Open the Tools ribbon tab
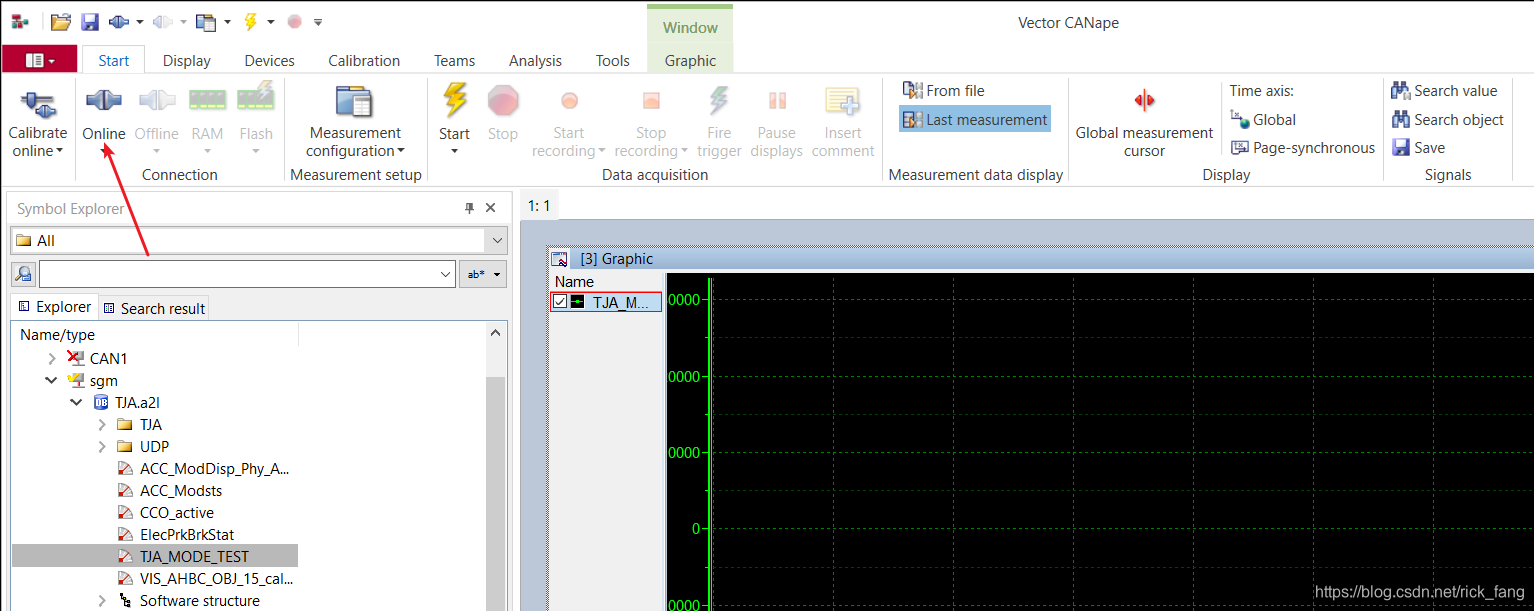 click(613, 60)
